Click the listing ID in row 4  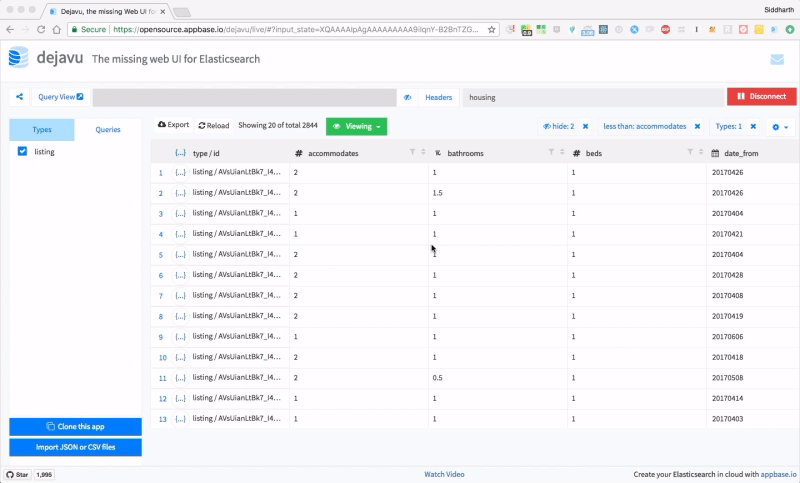[236, 234]
